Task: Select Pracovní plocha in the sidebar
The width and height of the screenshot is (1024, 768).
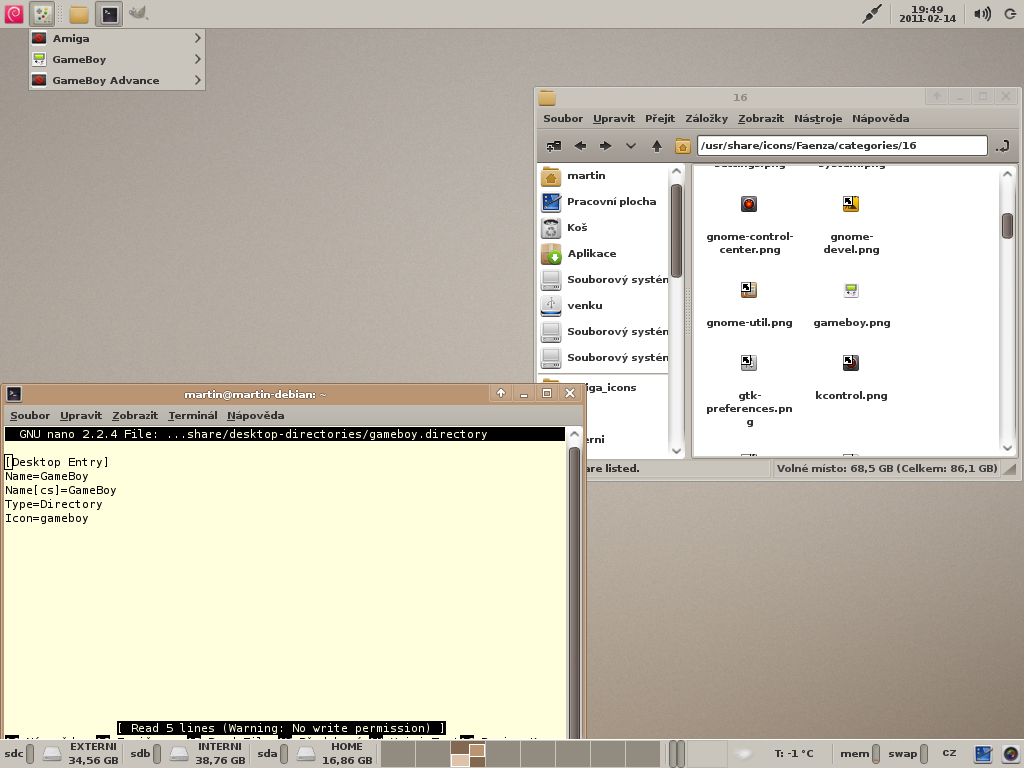Action: 604,202
